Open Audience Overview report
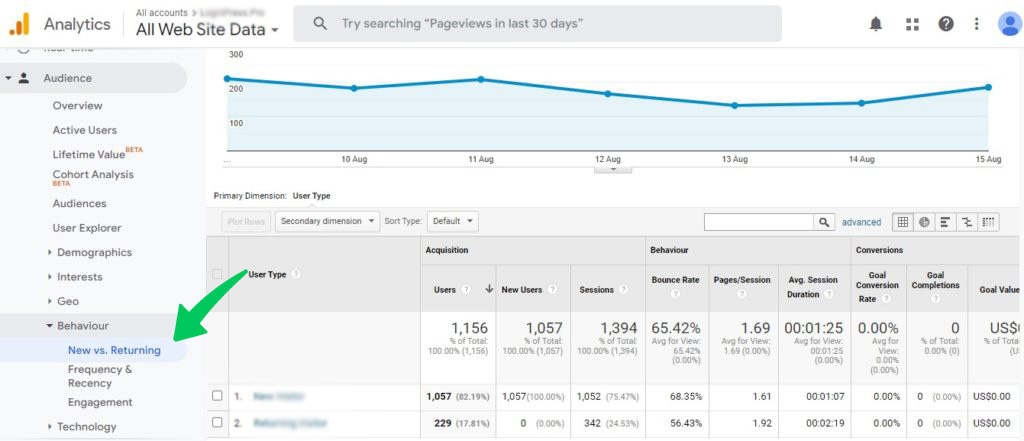The image size is (1024, 441). click(x=78, y=106)
